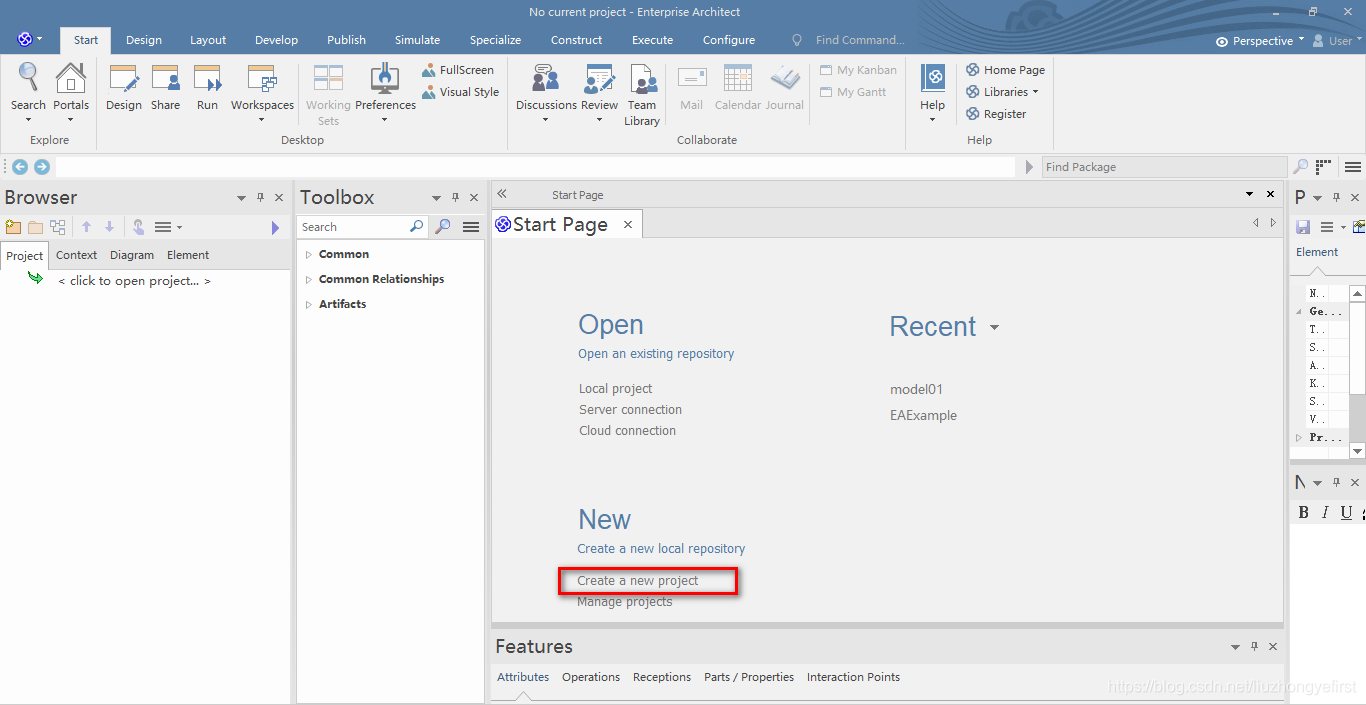Click the main hamburger menu beside Find Package
Screen dimensions: 1366x705
1353,167
